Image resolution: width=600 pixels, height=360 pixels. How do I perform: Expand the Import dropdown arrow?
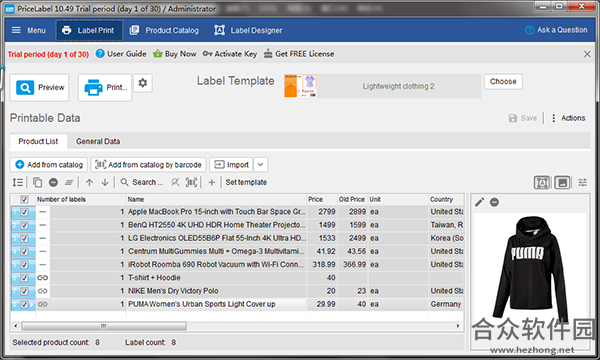[x=260, y=165]
